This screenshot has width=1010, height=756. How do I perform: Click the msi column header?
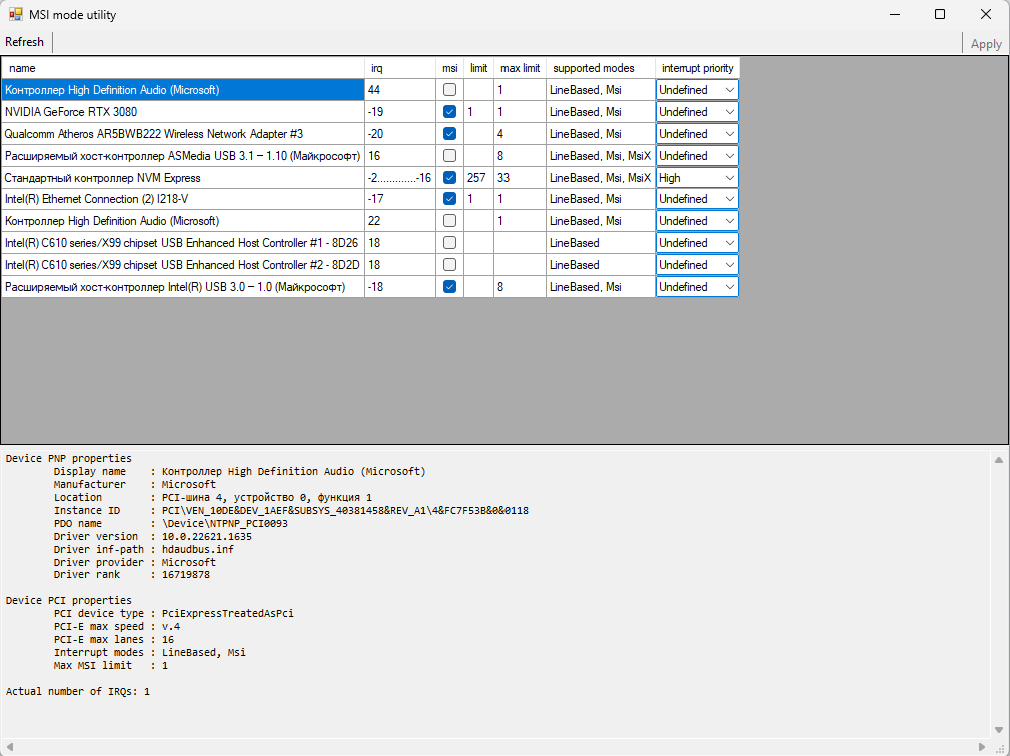450,68
